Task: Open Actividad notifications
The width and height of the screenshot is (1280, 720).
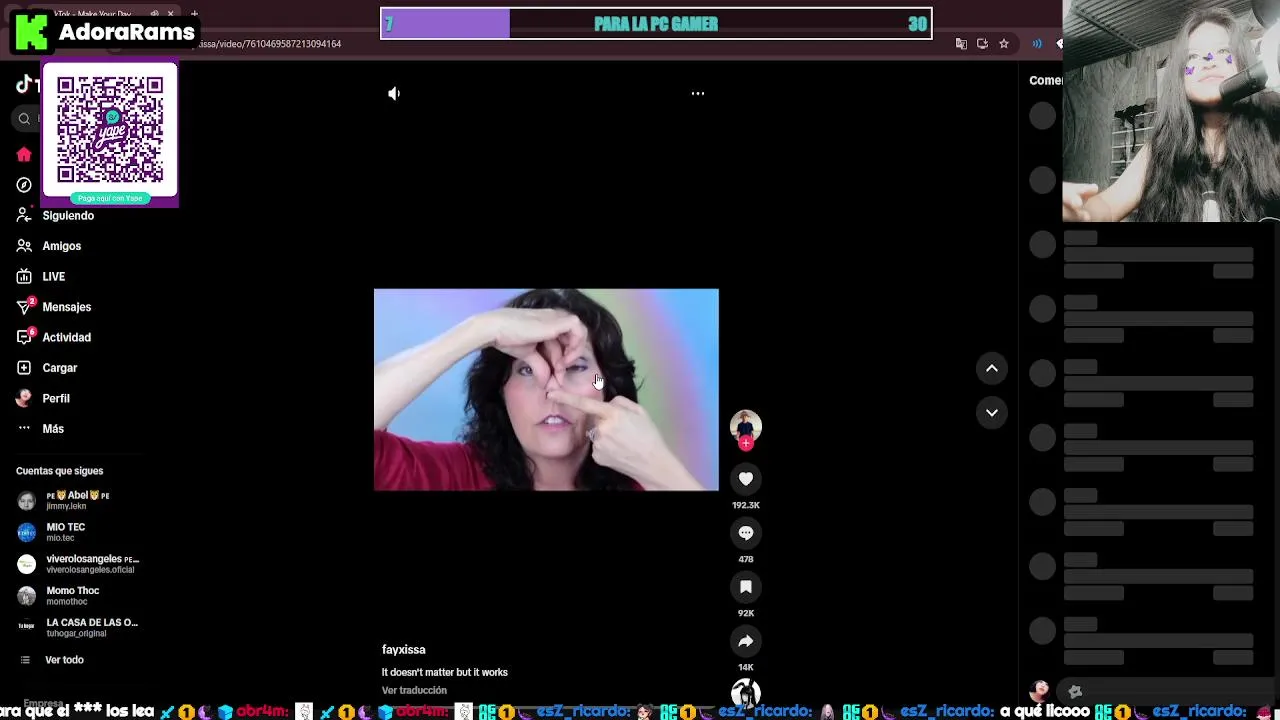Action: point(54,337)
